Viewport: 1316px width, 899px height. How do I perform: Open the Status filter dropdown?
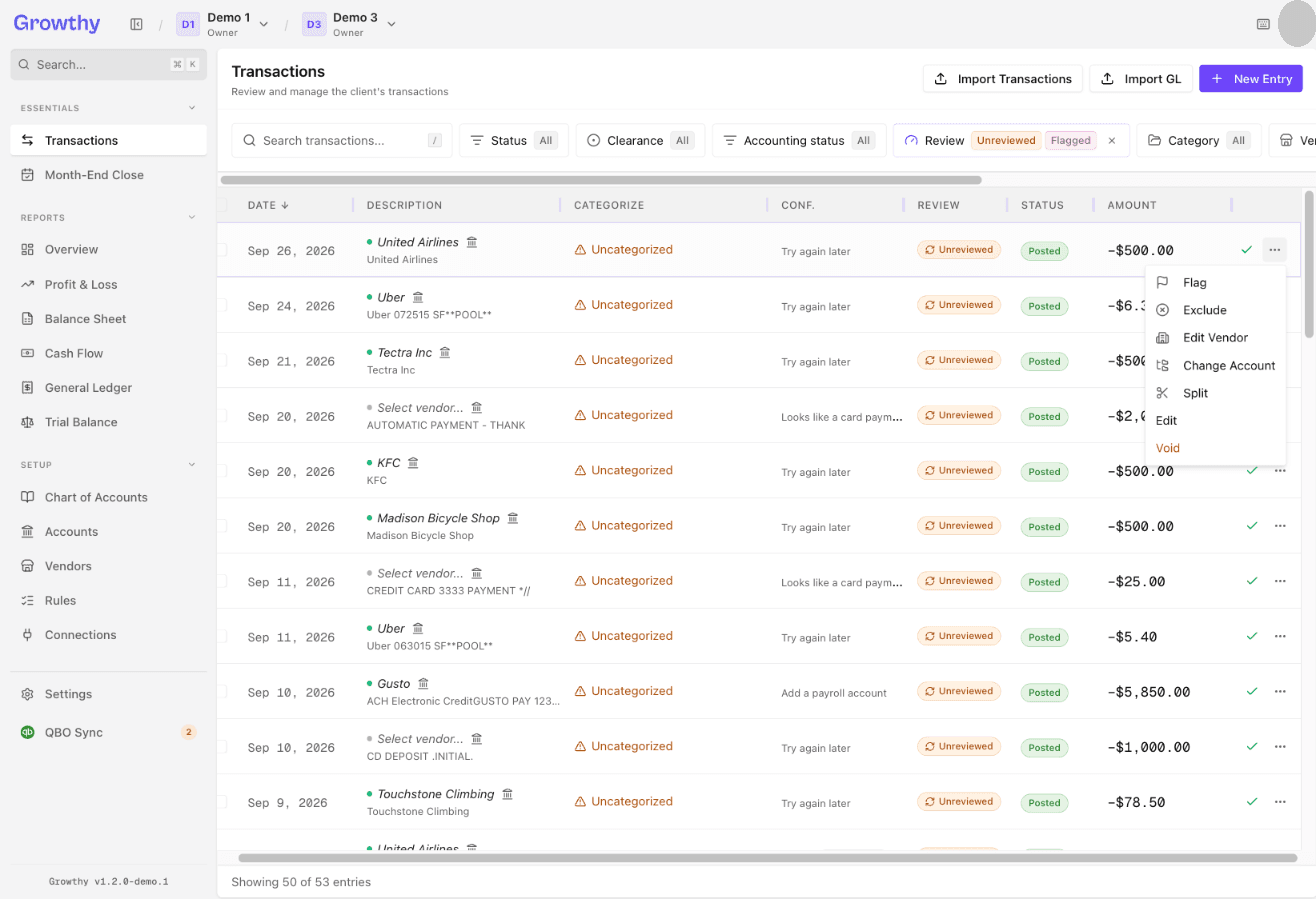[x=514, y=141]
